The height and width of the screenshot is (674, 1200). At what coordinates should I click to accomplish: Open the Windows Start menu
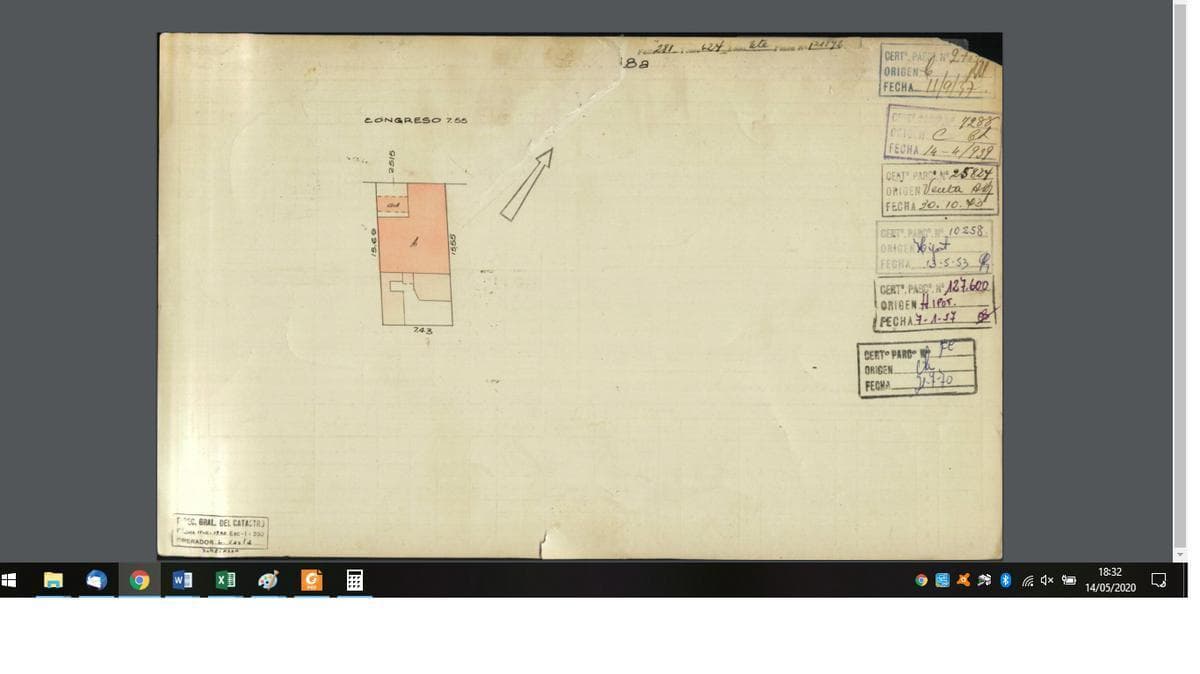(10, 580)
